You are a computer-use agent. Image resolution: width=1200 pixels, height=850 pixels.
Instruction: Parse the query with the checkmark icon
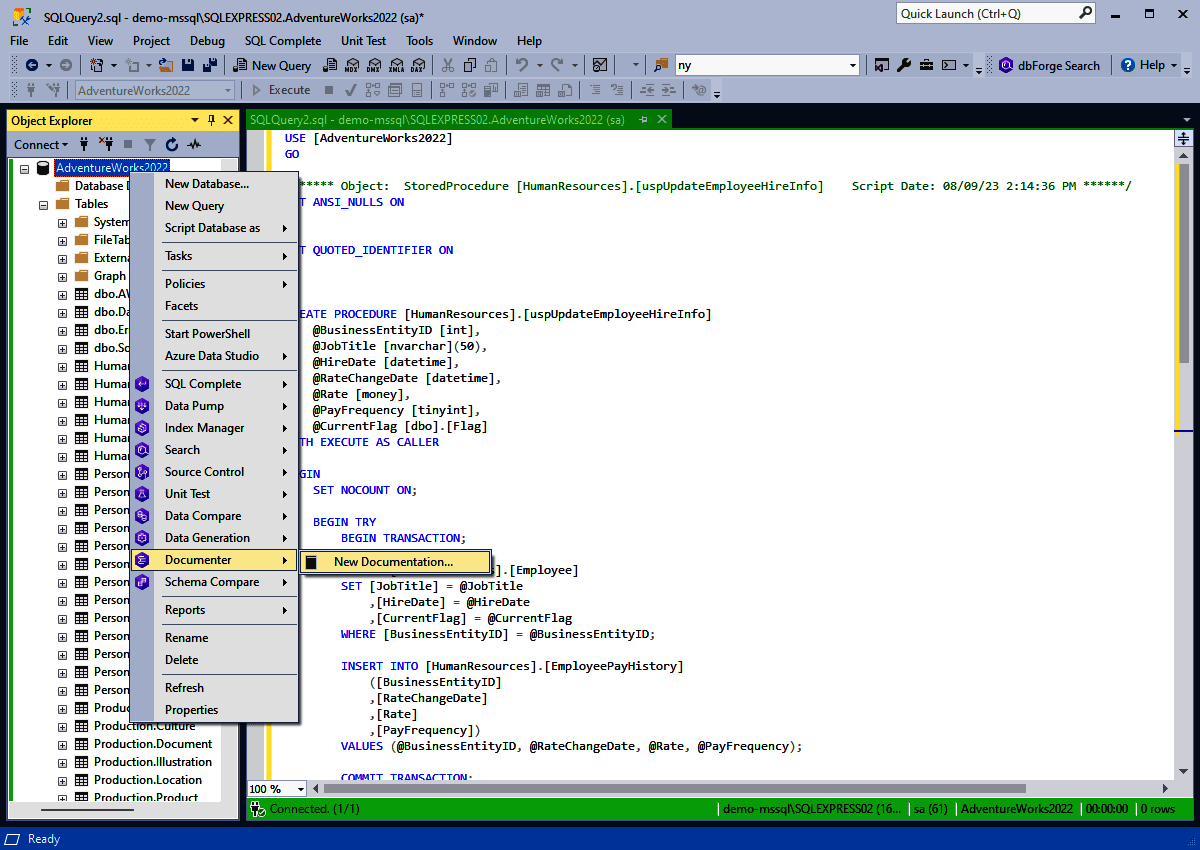click(x=351, y=90)
